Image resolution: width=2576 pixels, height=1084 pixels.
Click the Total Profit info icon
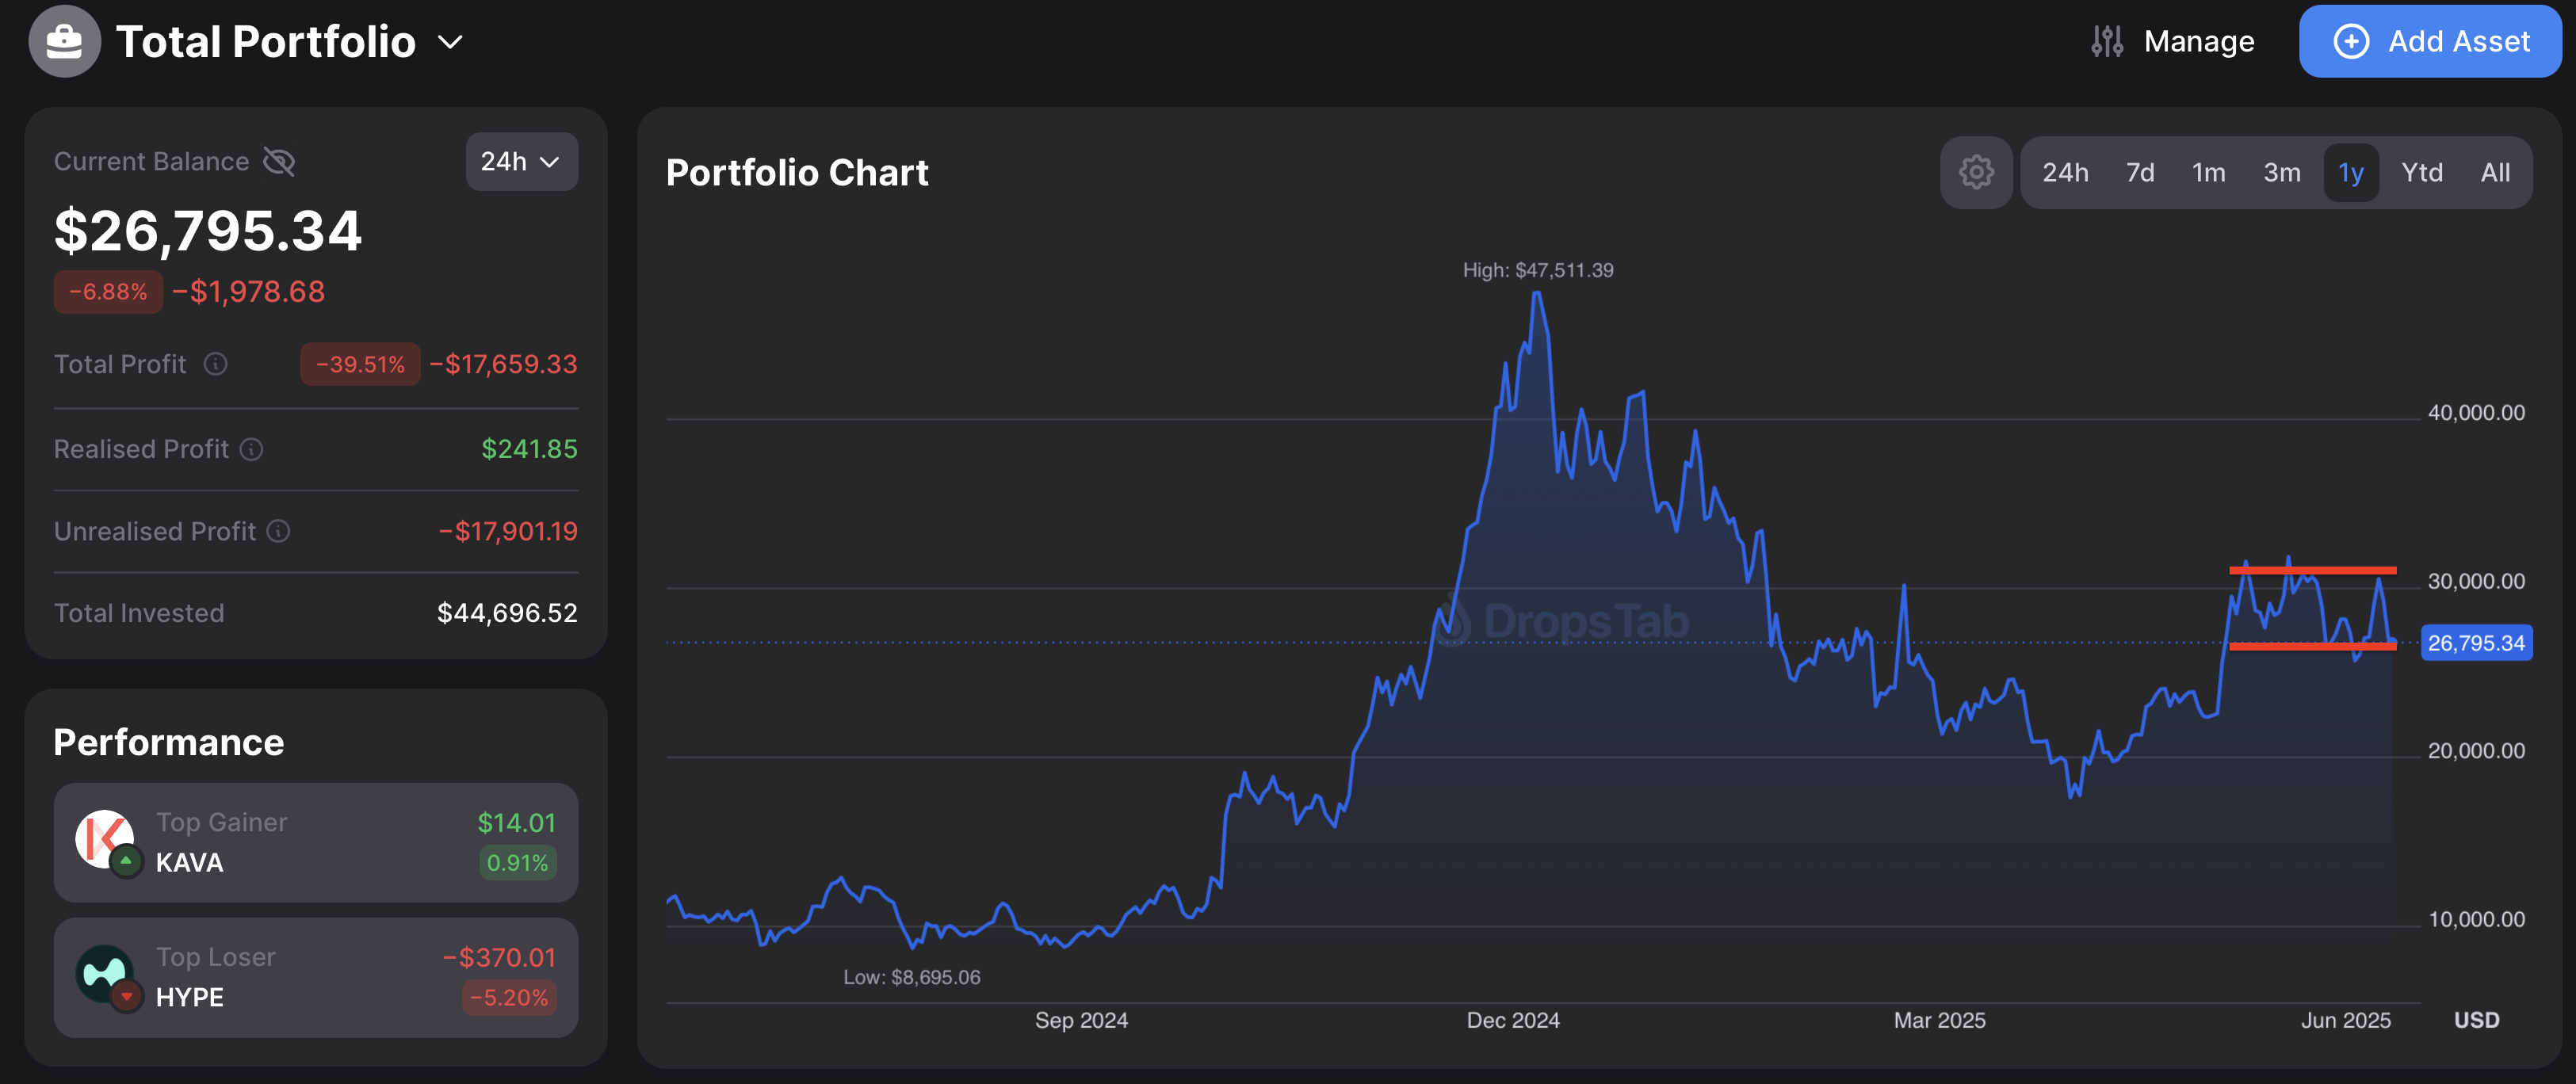[216, 364]
